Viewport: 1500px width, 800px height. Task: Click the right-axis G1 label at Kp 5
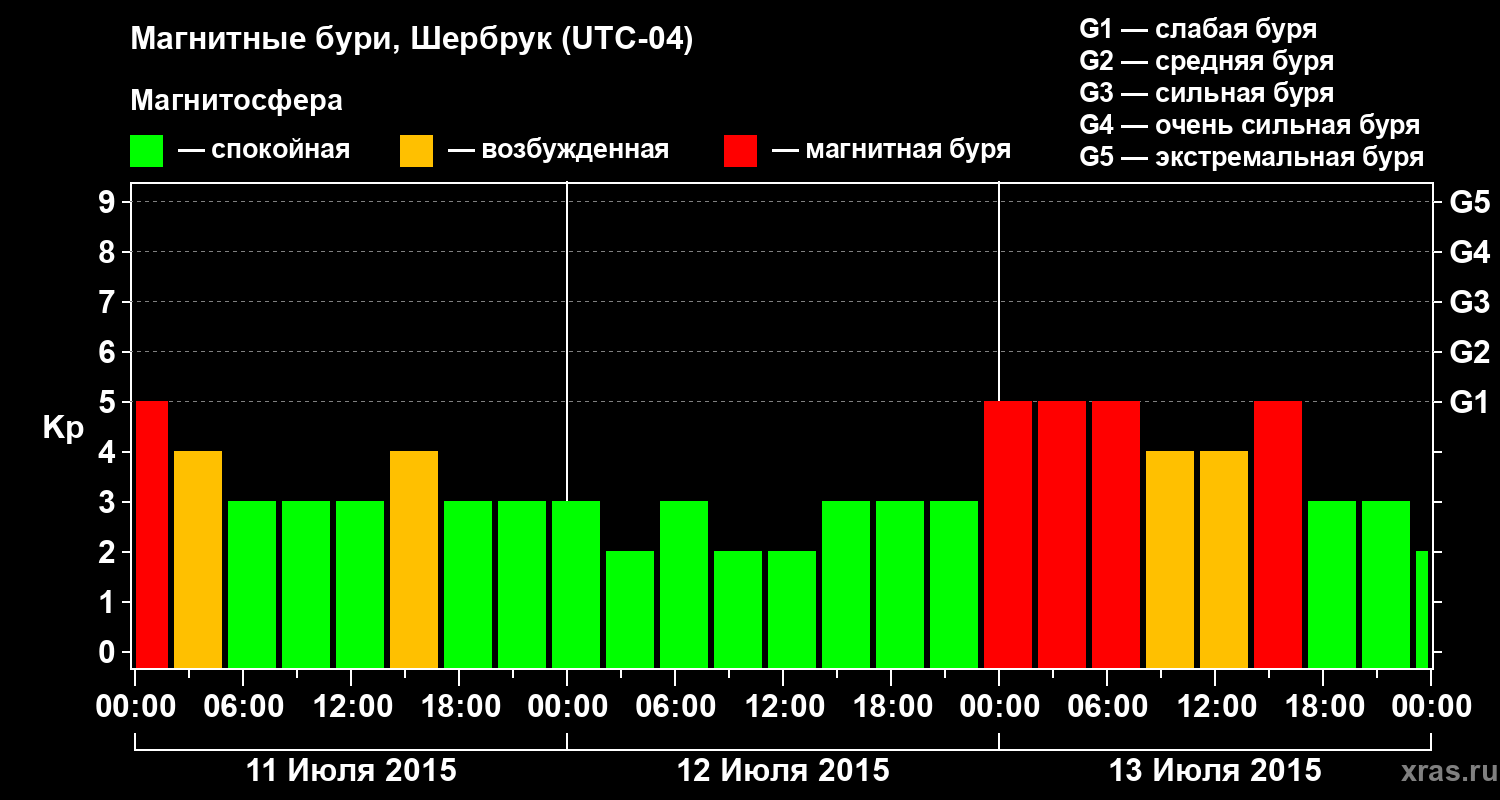coord(1469,403)
